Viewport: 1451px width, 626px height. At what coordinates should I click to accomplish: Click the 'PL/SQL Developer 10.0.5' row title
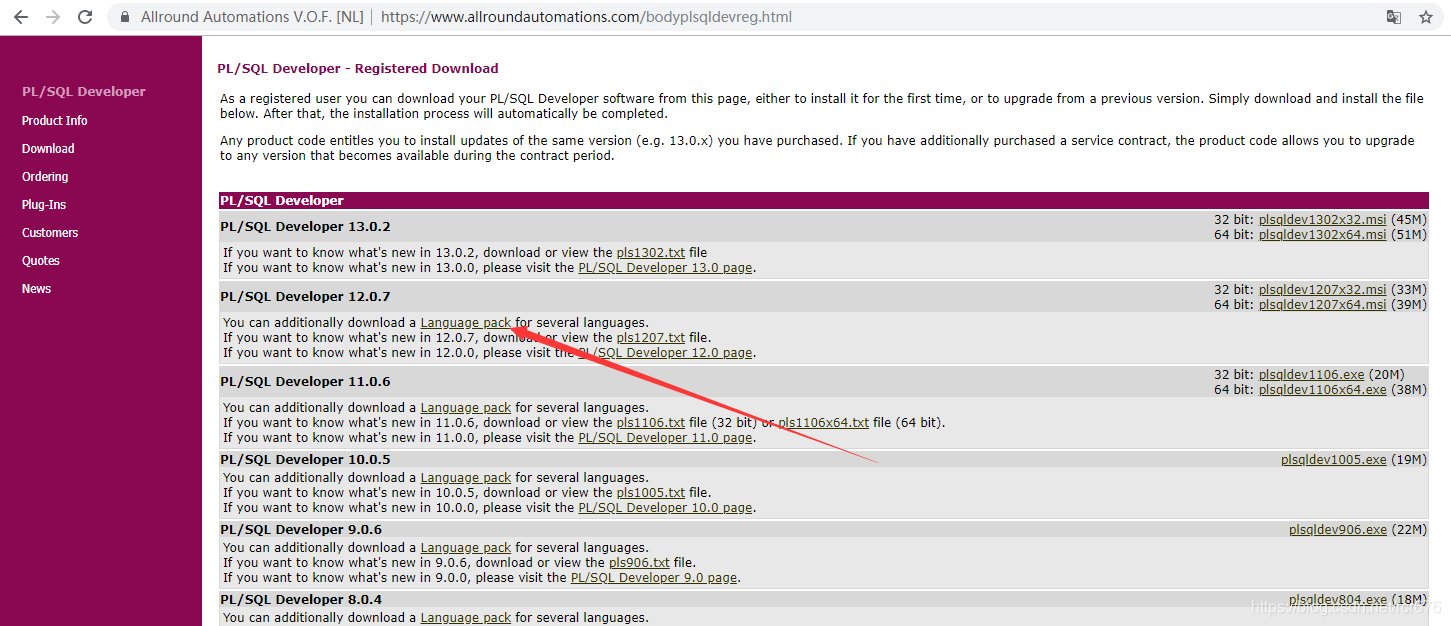pos(305,460)
